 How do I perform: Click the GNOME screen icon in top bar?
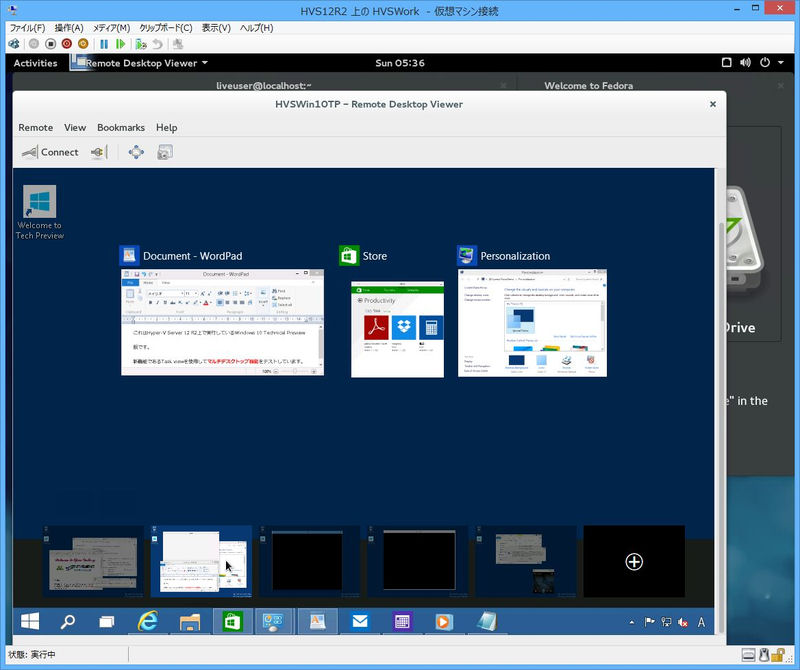point(727,63)
